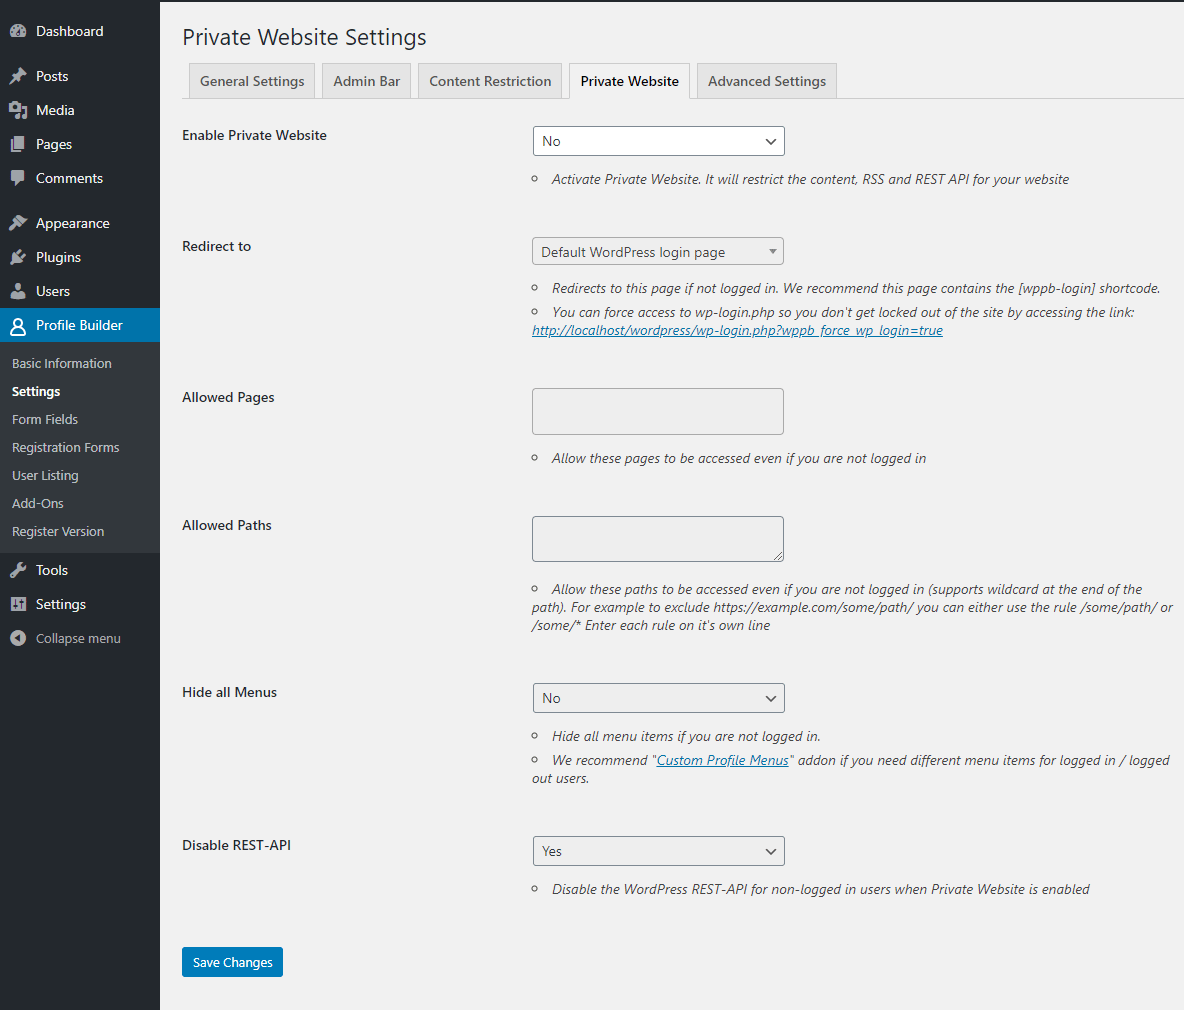The width and height of the screenshot is (1184, 1010).
Task: Switch to the Admin Bar tab
Action: point(366,81)
